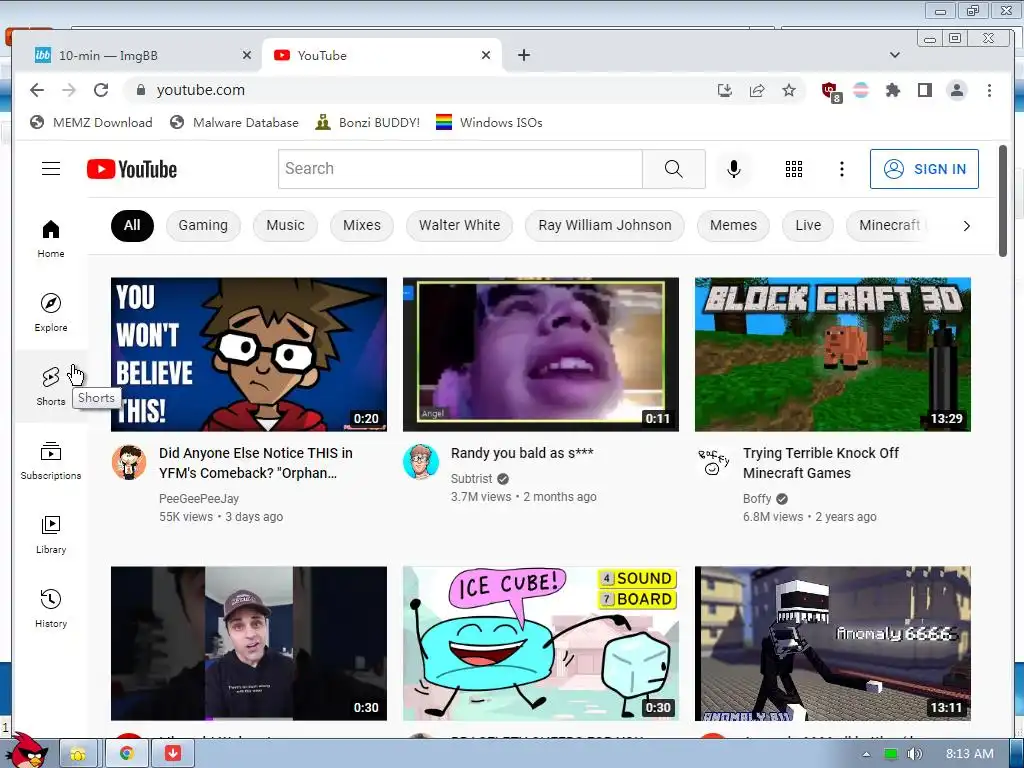Click the striped round extension icon

pyautogui.click(x=861, y=90)
